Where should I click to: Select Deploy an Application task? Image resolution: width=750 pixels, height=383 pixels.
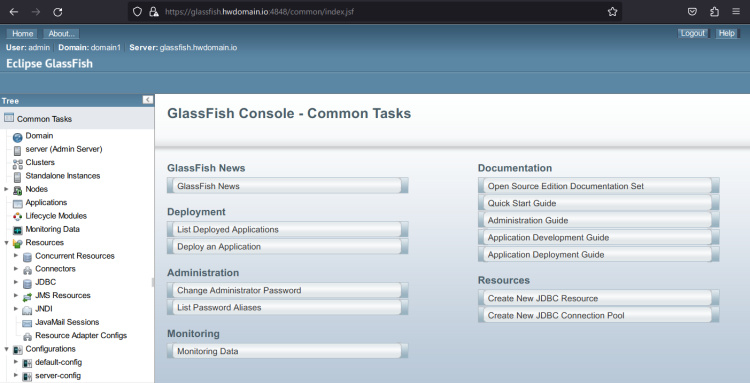tap(287, 247)
